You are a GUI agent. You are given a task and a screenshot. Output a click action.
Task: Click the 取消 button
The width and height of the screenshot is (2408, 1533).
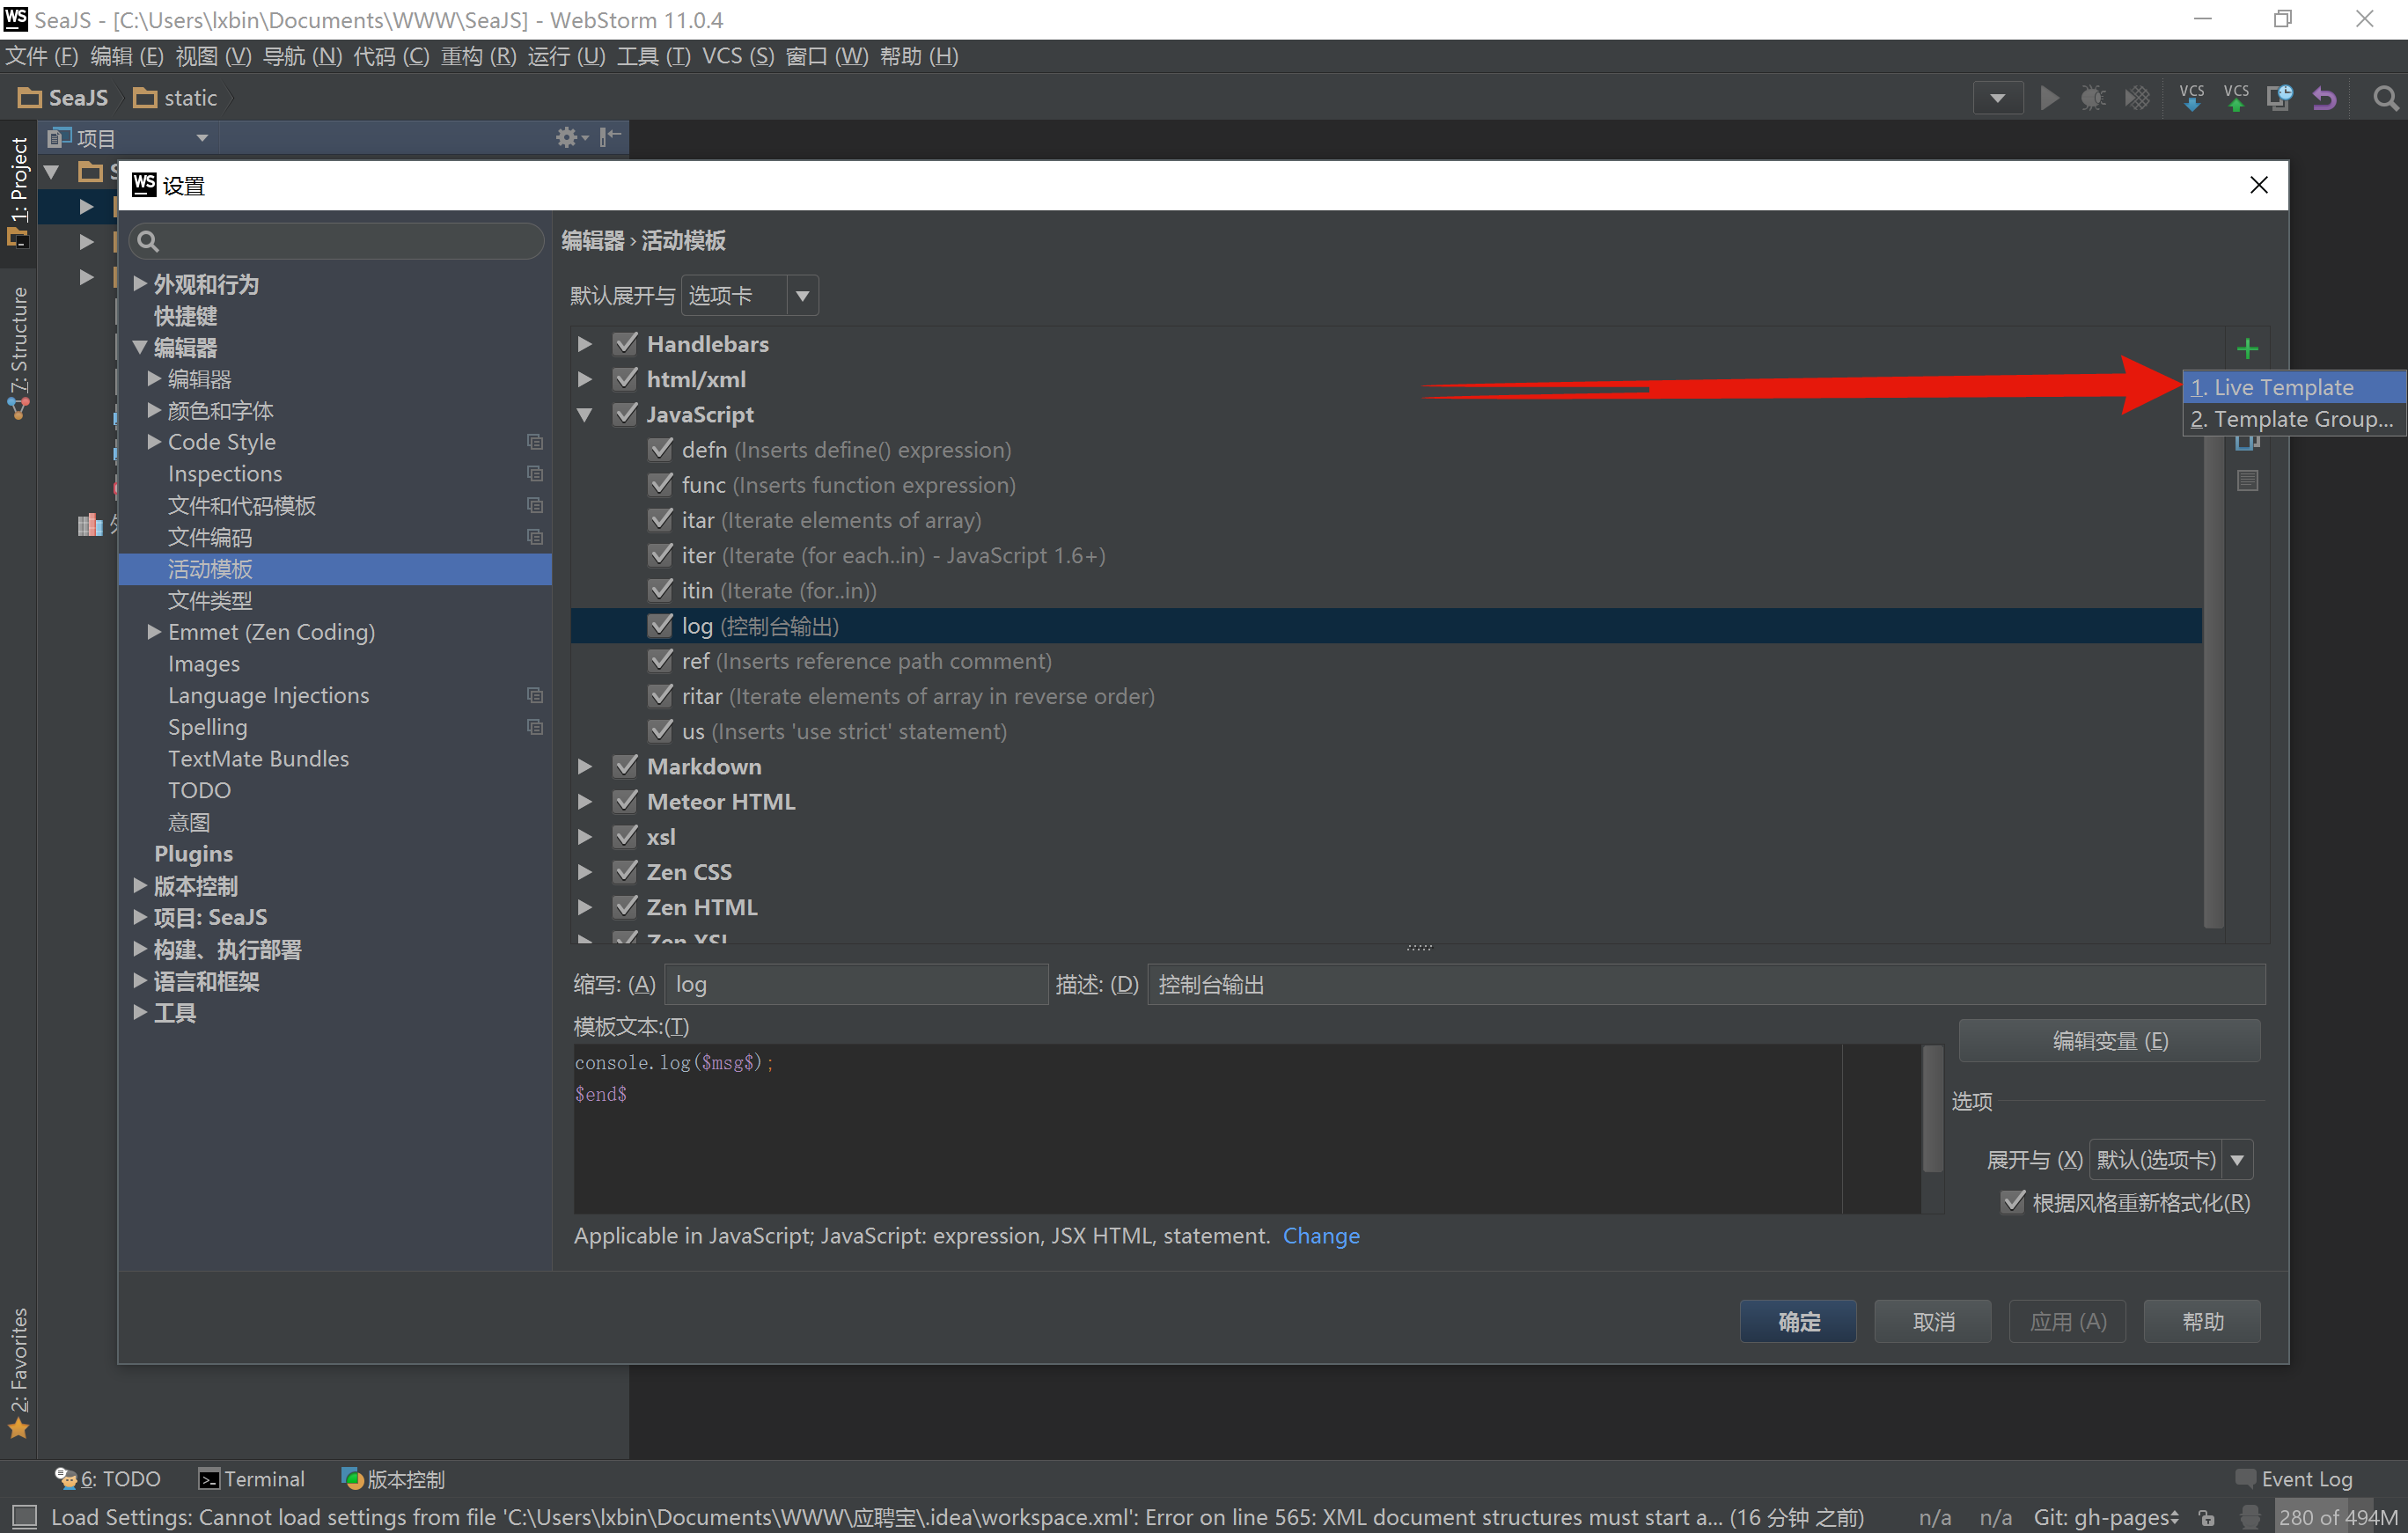[1932, 1322]
